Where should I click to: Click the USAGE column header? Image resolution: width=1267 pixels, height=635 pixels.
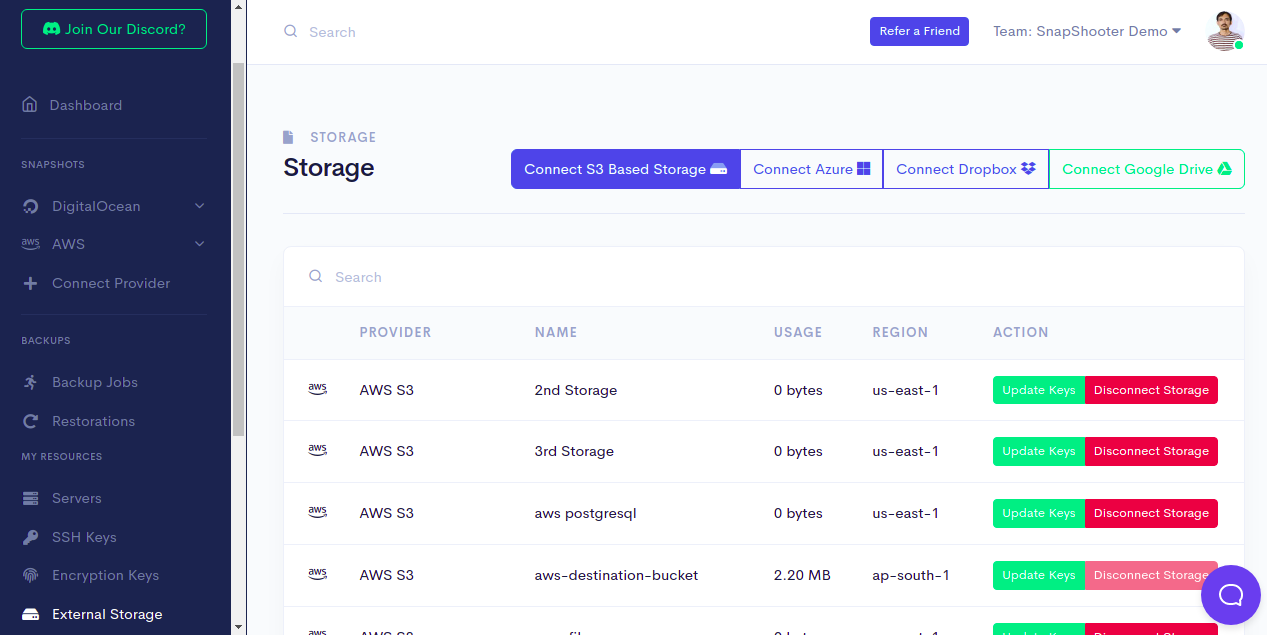point(798,332)
